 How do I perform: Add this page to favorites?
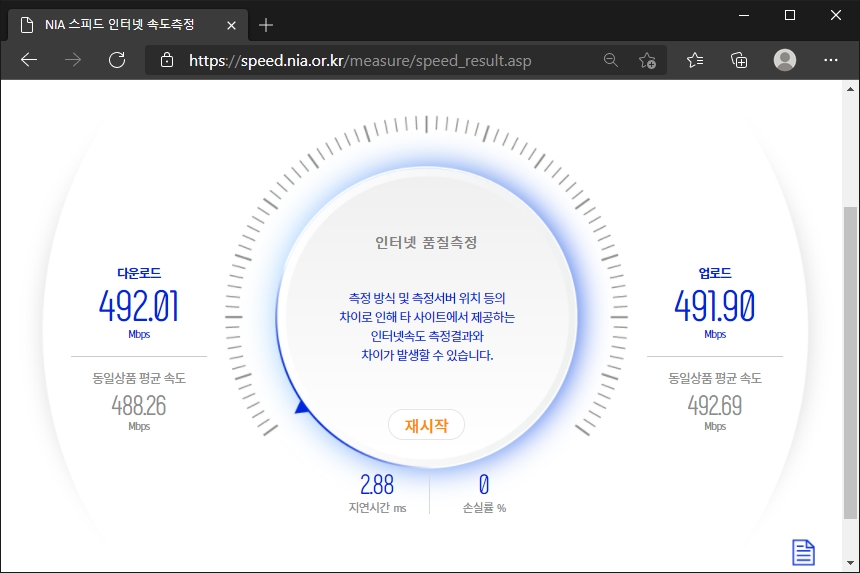[647, 60]
